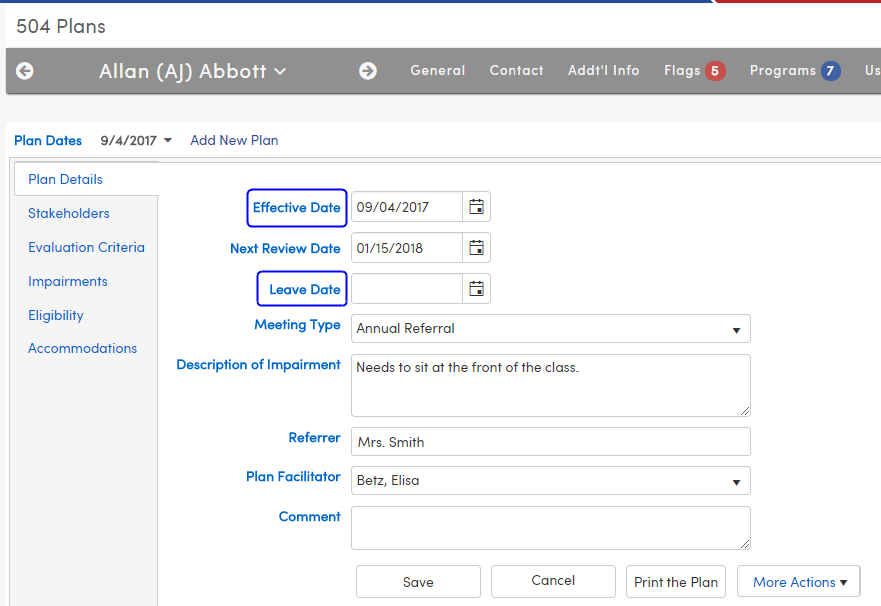Screen dimensions: 881x606
Task: Expand the Allan (AJ) Abbott student selector
Action: [x=192, y=70]
